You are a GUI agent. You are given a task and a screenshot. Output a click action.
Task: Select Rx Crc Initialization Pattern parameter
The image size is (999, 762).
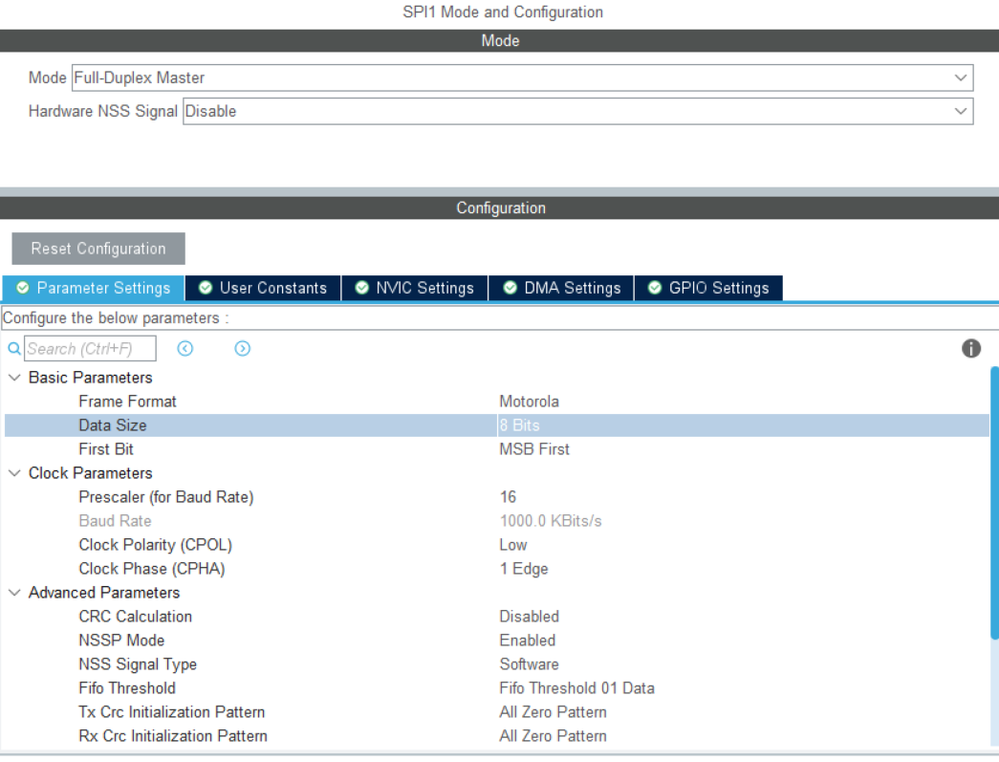173,736
